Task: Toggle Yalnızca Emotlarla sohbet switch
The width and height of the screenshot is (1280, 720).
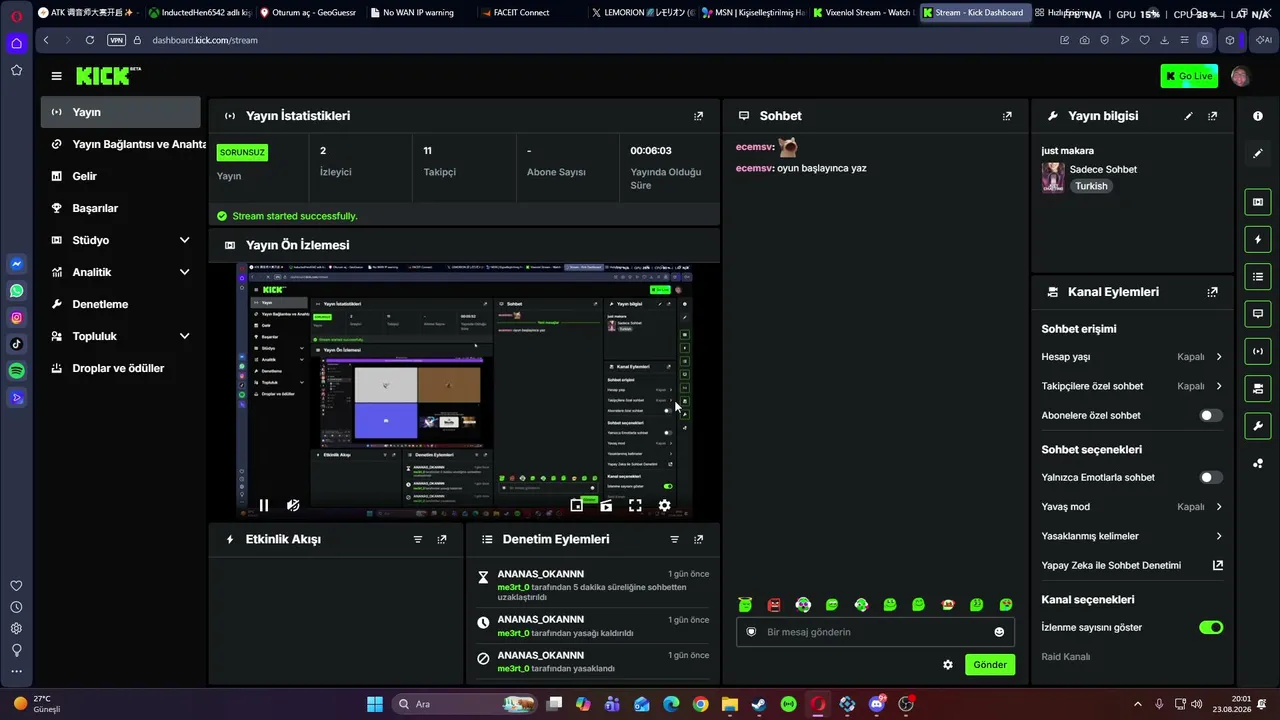Action: (1211, 478)
